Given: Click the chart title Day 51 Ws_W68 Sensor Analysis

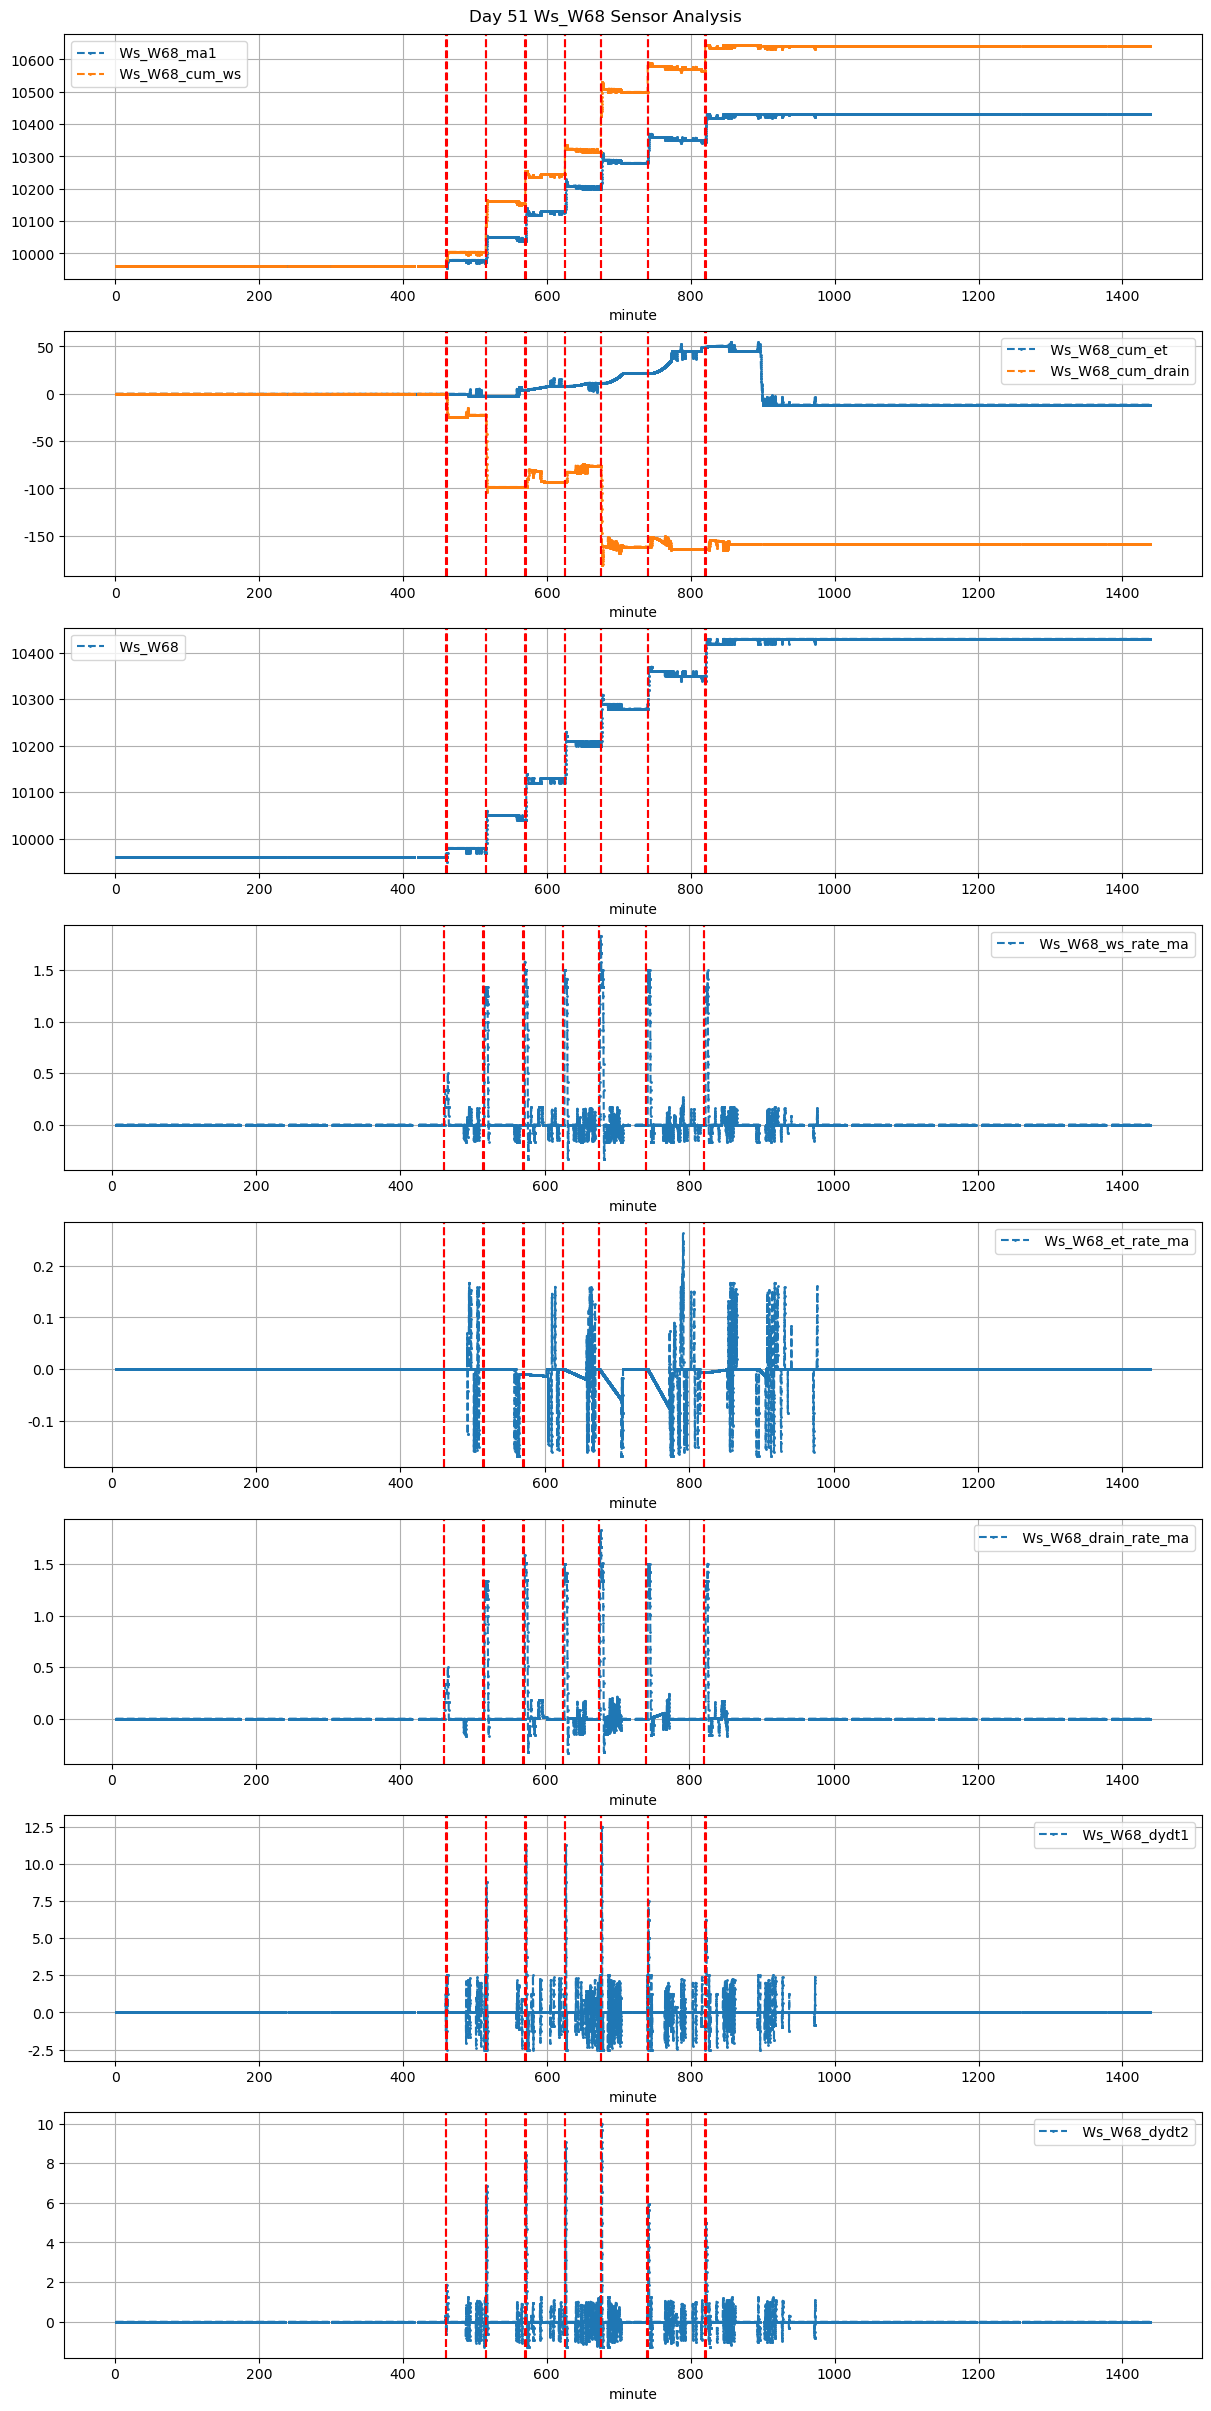Looking at the screenshot, I should 605,16.
